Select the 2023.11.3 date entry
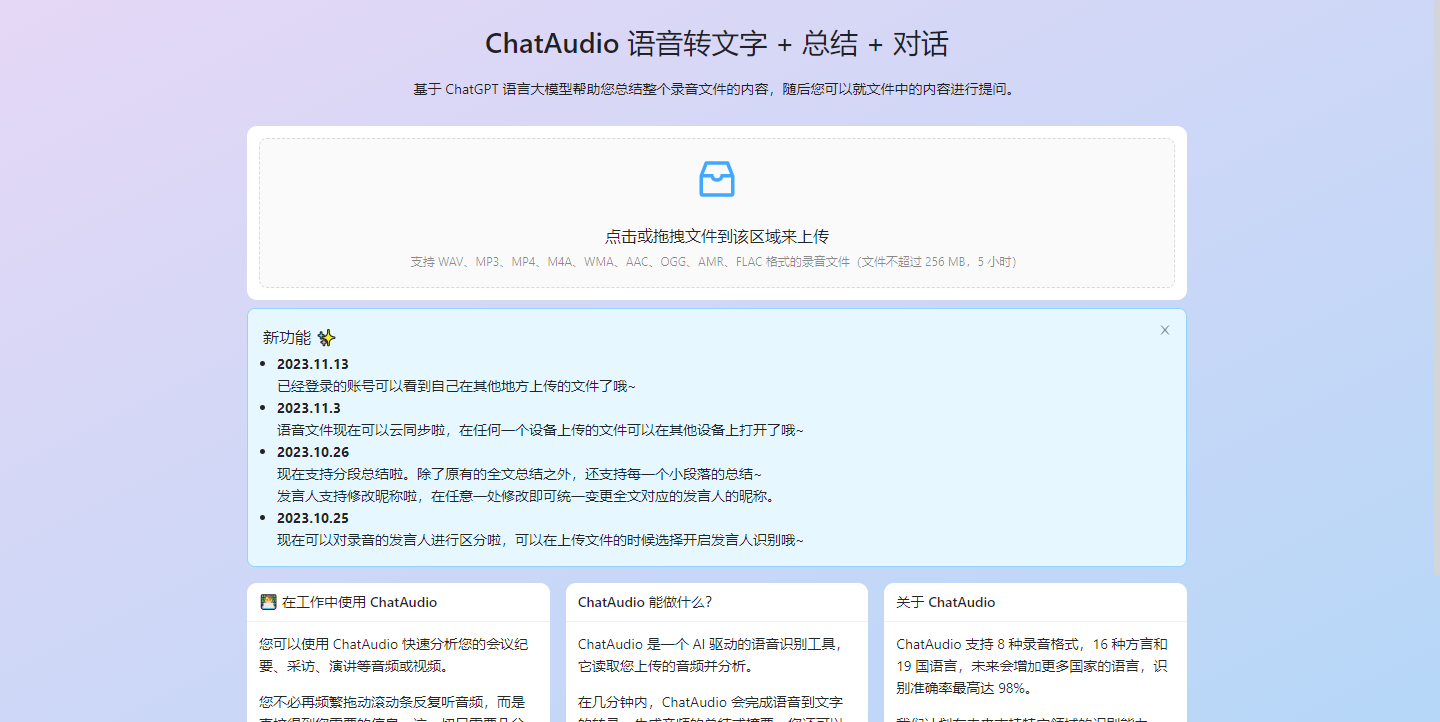Viewport: 1440px width, 722px height. coord(309,408)
